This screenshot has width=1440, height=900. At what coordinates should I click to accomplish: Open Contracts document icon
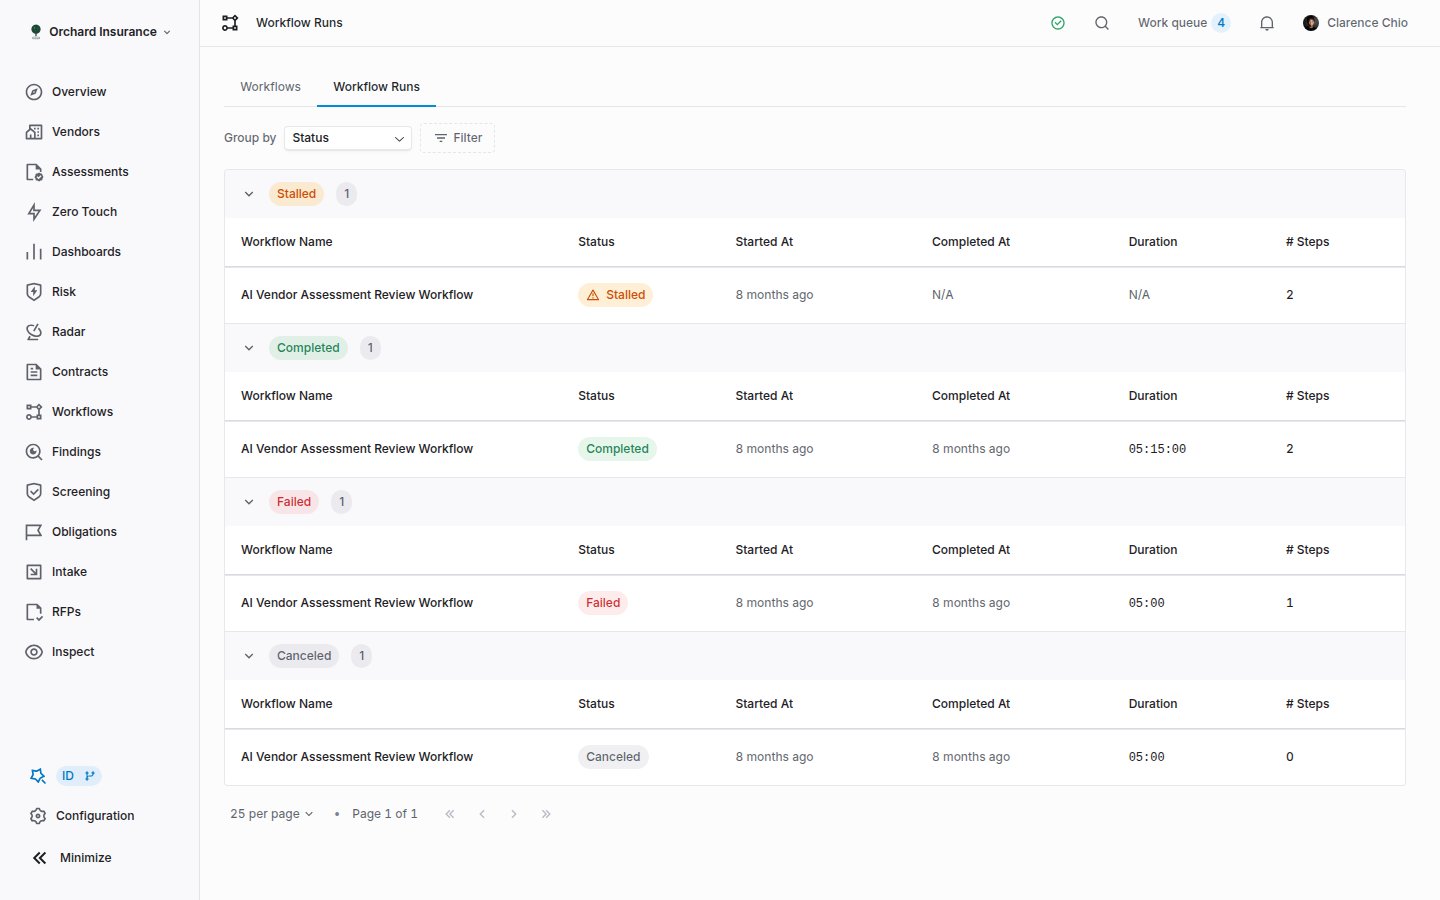click(34, 372)
